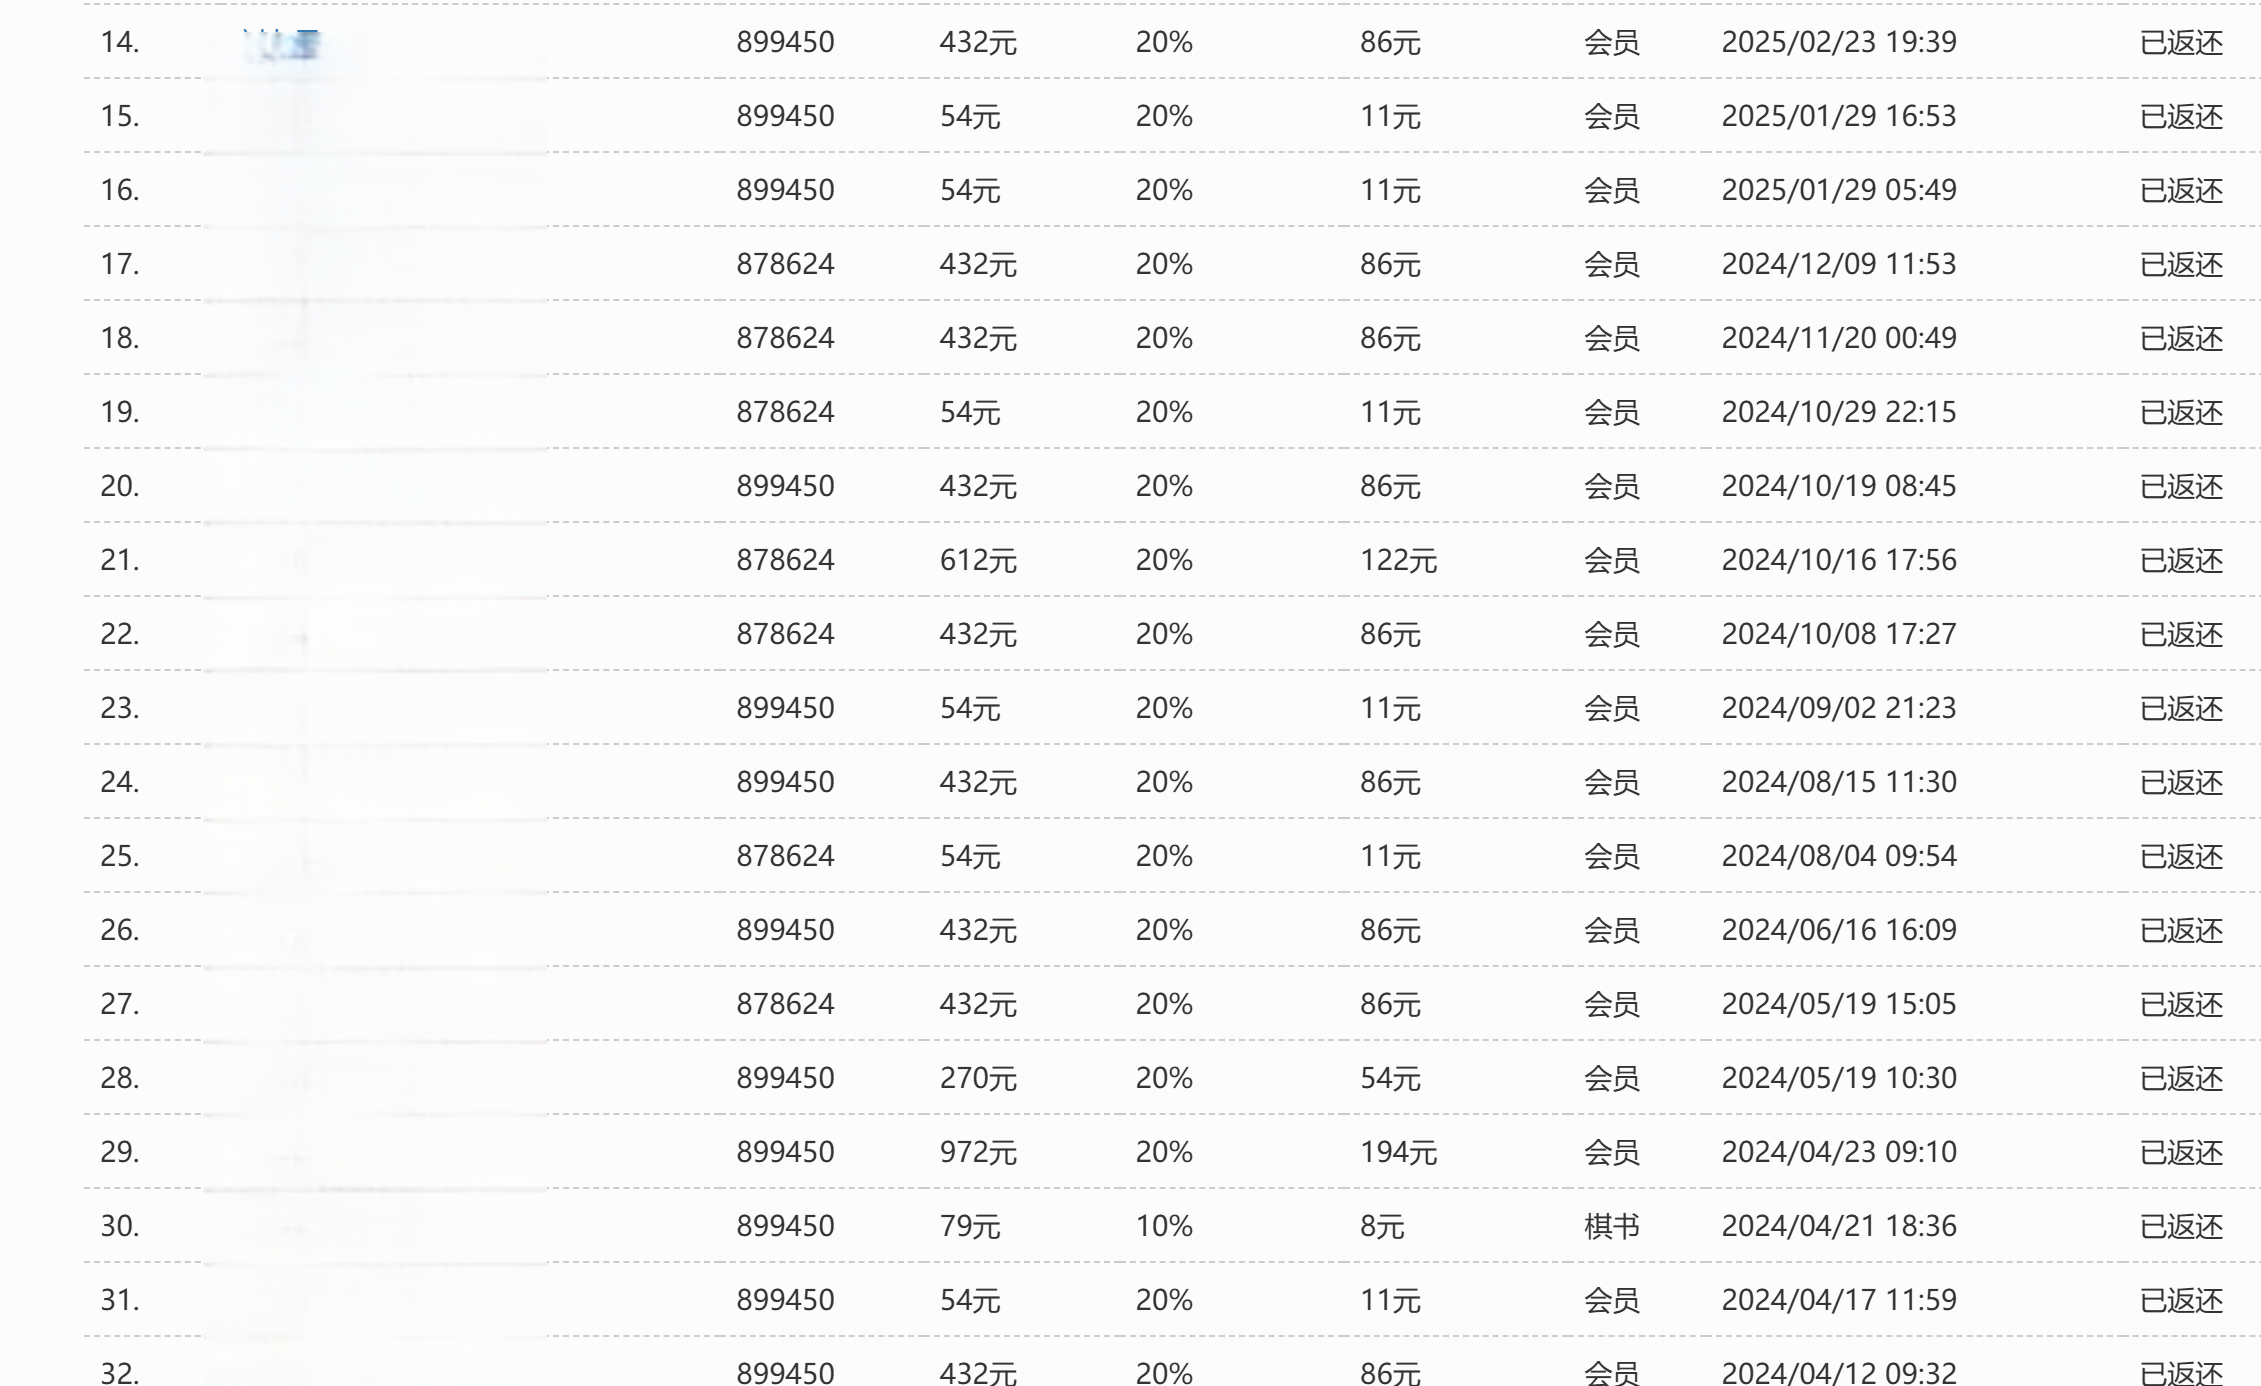
Task: Click date 2024/12/09 11:53
Action: point(1838,264)
